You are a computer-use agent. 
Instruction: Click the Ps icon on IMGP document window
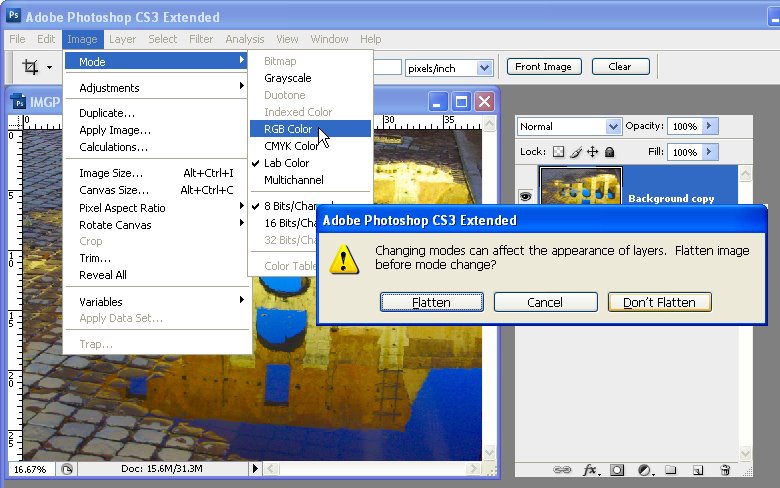18,102
